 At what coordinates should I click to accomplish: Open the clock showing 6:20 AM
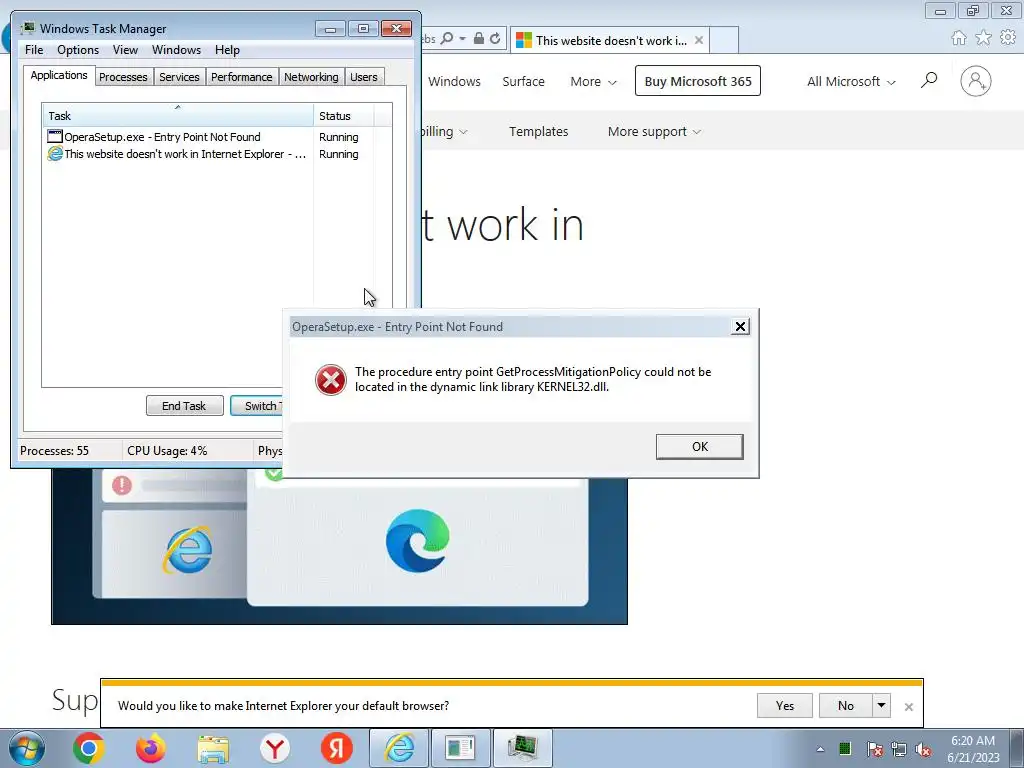973,749
